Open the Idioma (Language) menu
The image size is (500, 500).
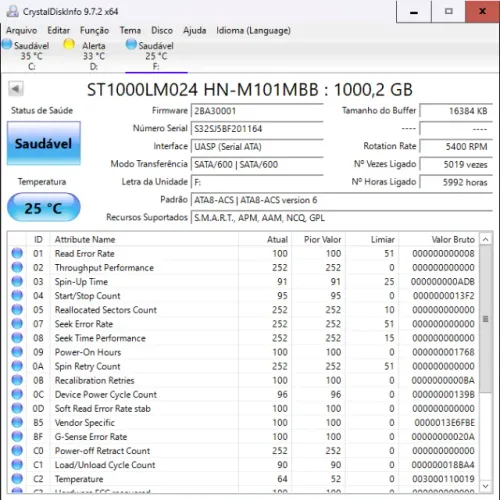253,31
